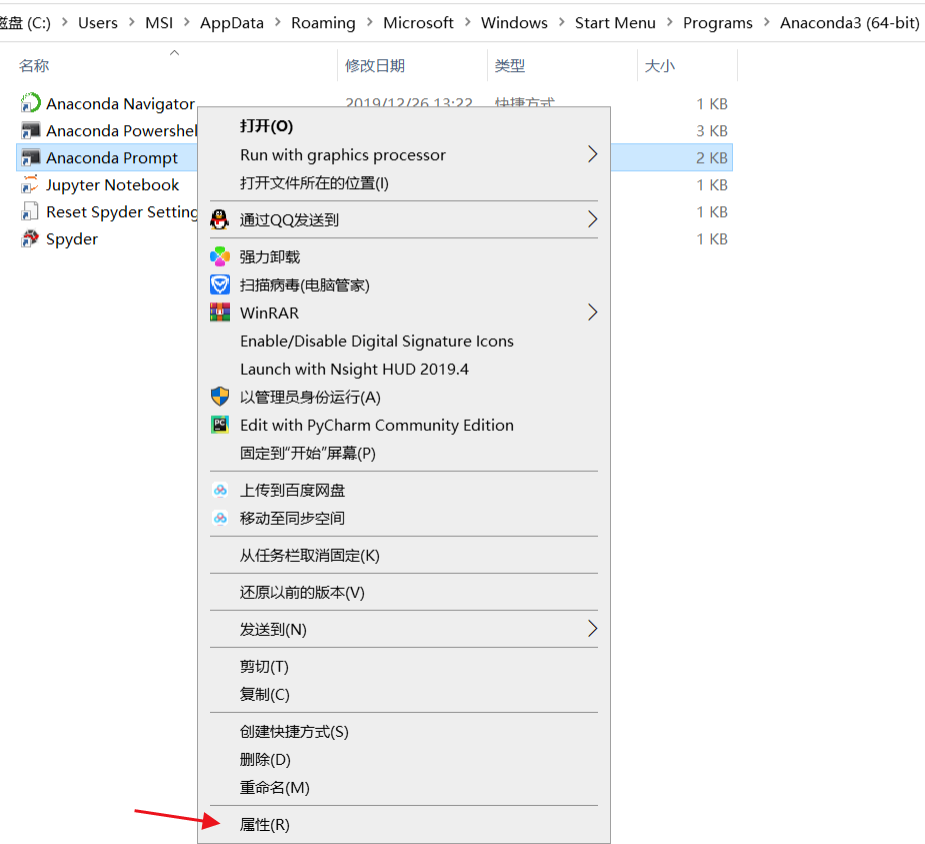Click the AppData breadcrumb segment
925x844 pixels.
coord(231,22)
